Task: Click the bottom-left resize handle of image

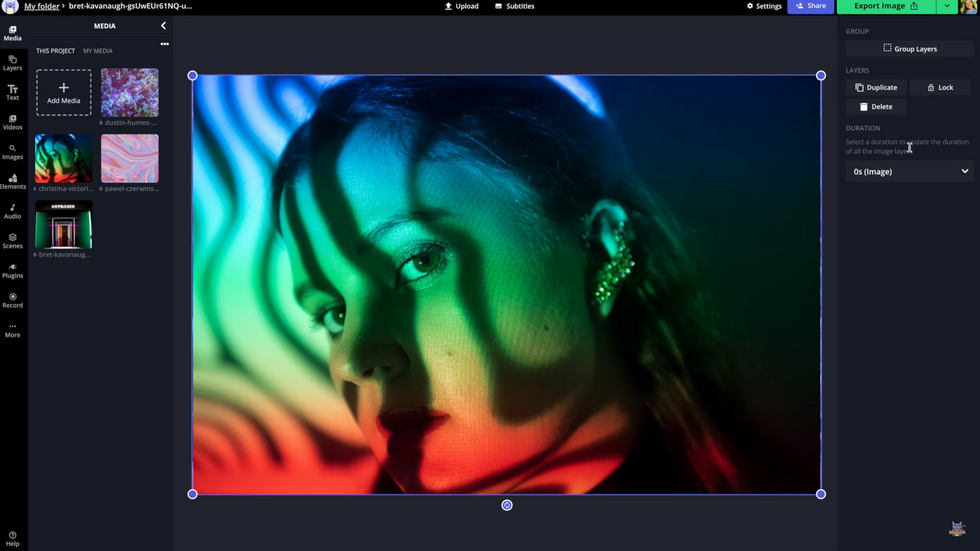Action: pos(192,494)
